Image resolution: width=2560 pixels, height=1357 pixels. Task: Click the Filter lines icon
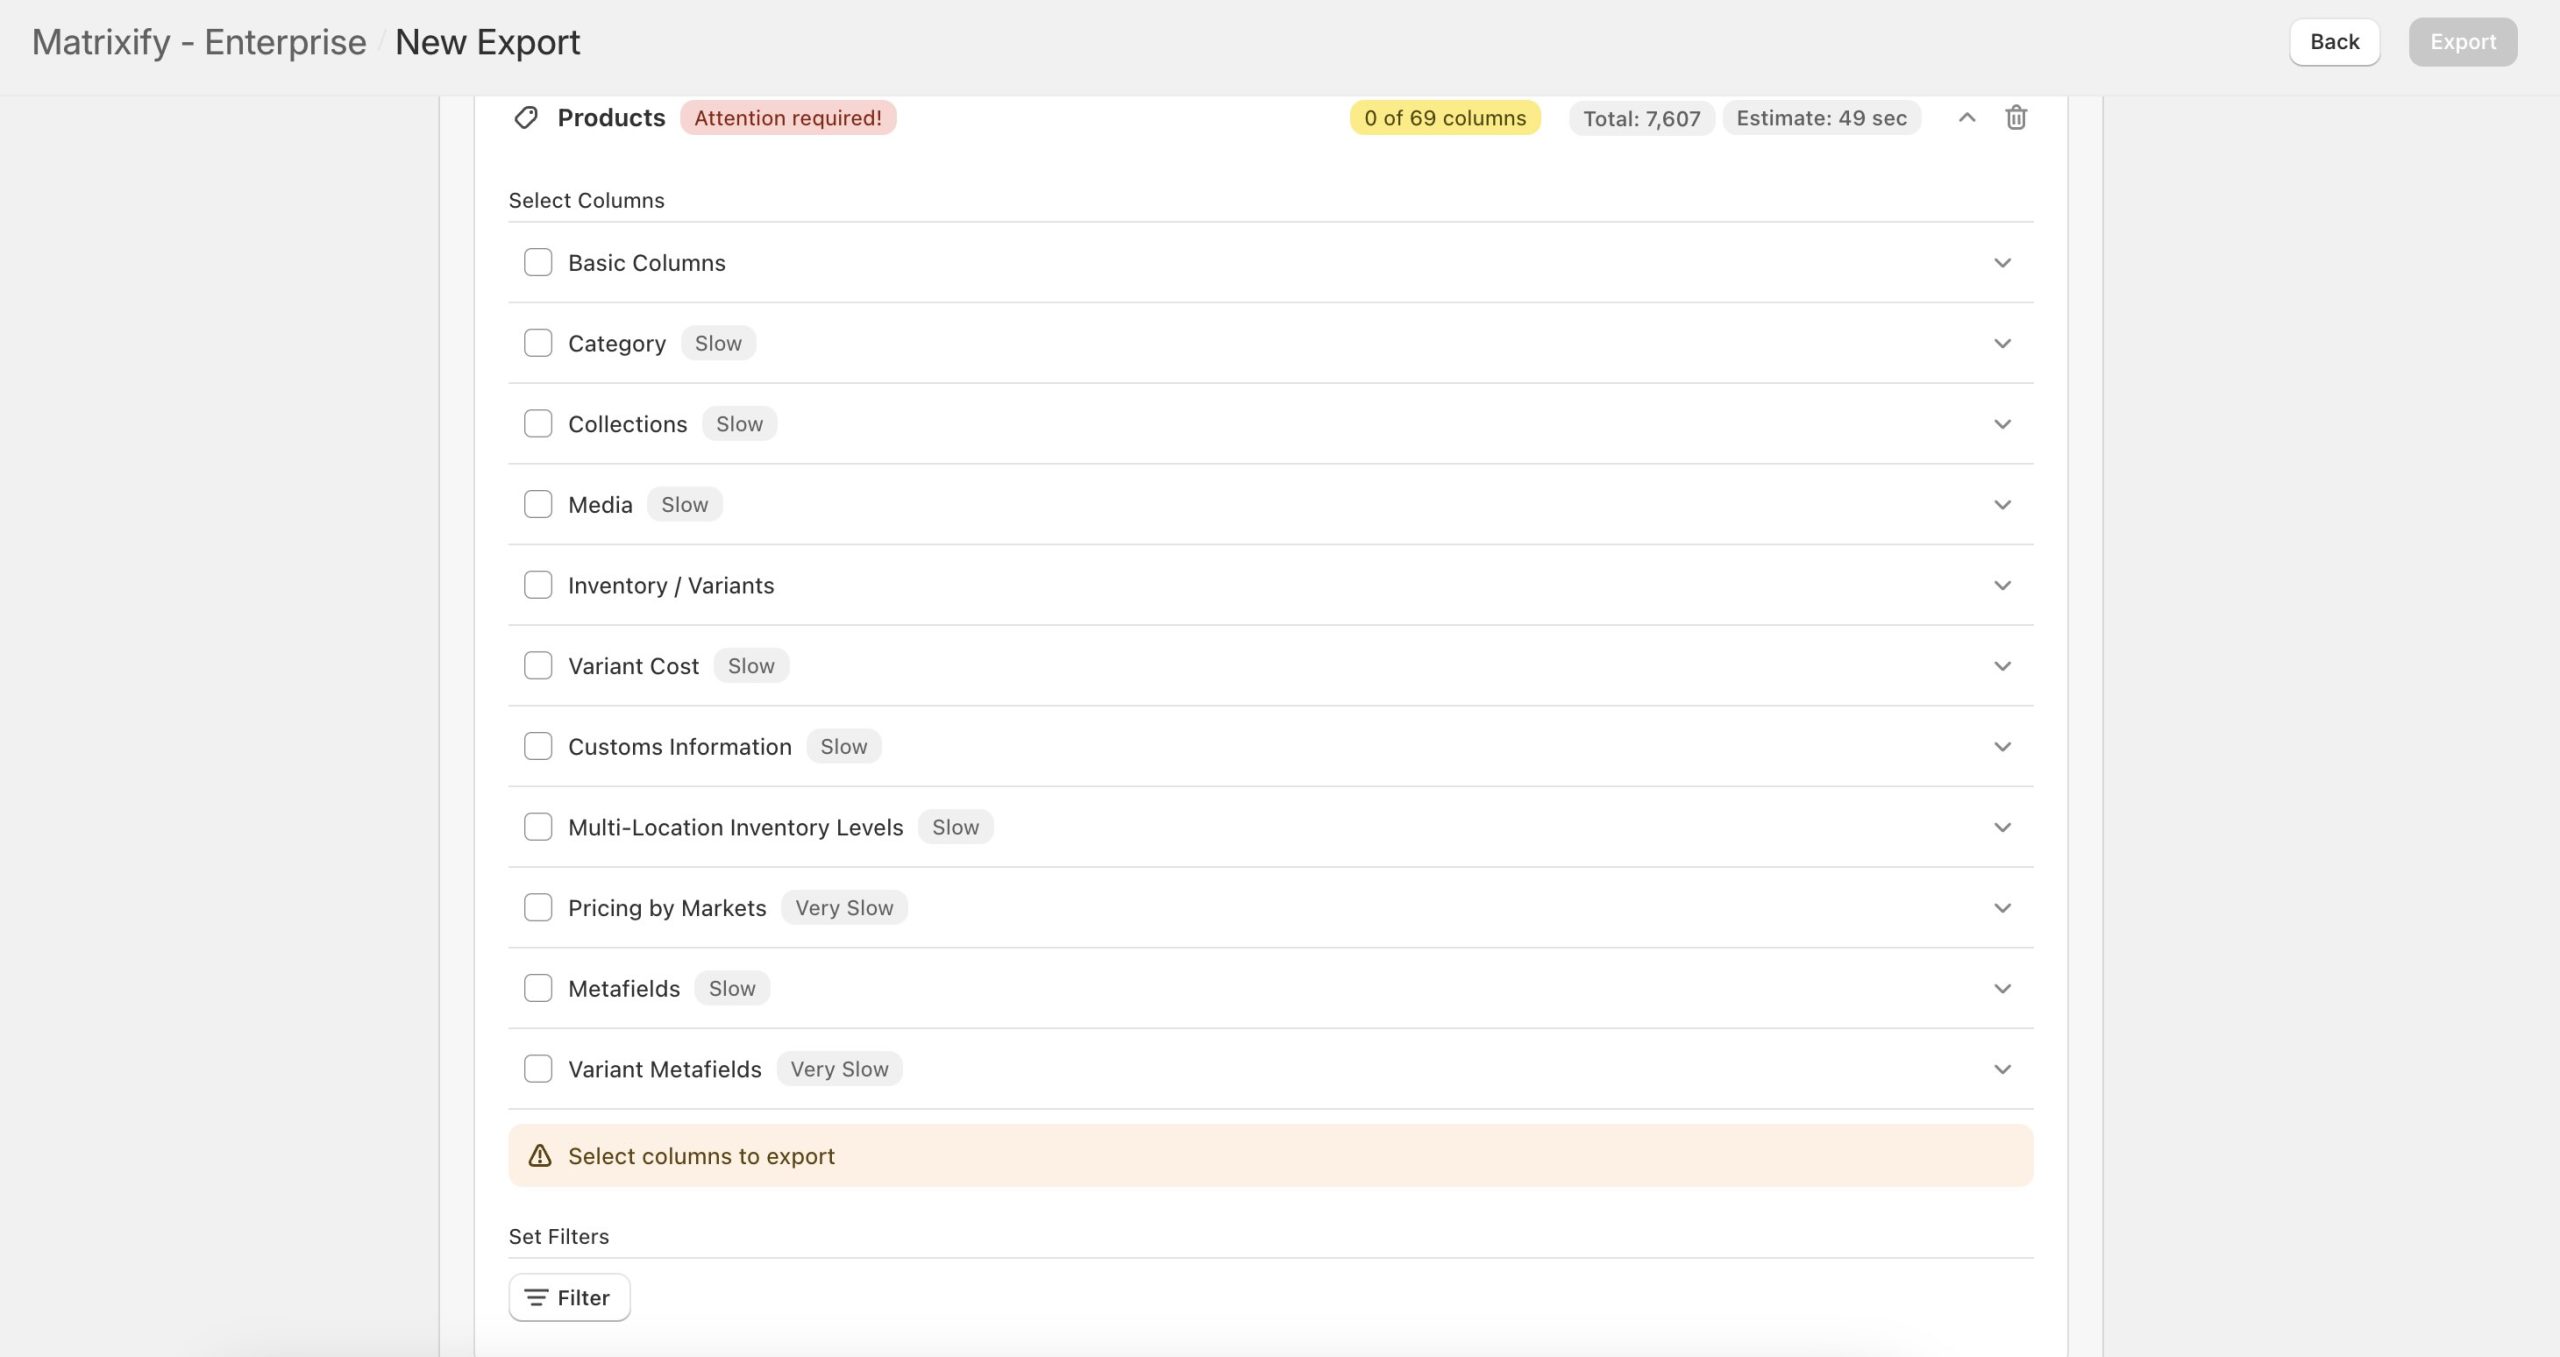coord(536,1298)
